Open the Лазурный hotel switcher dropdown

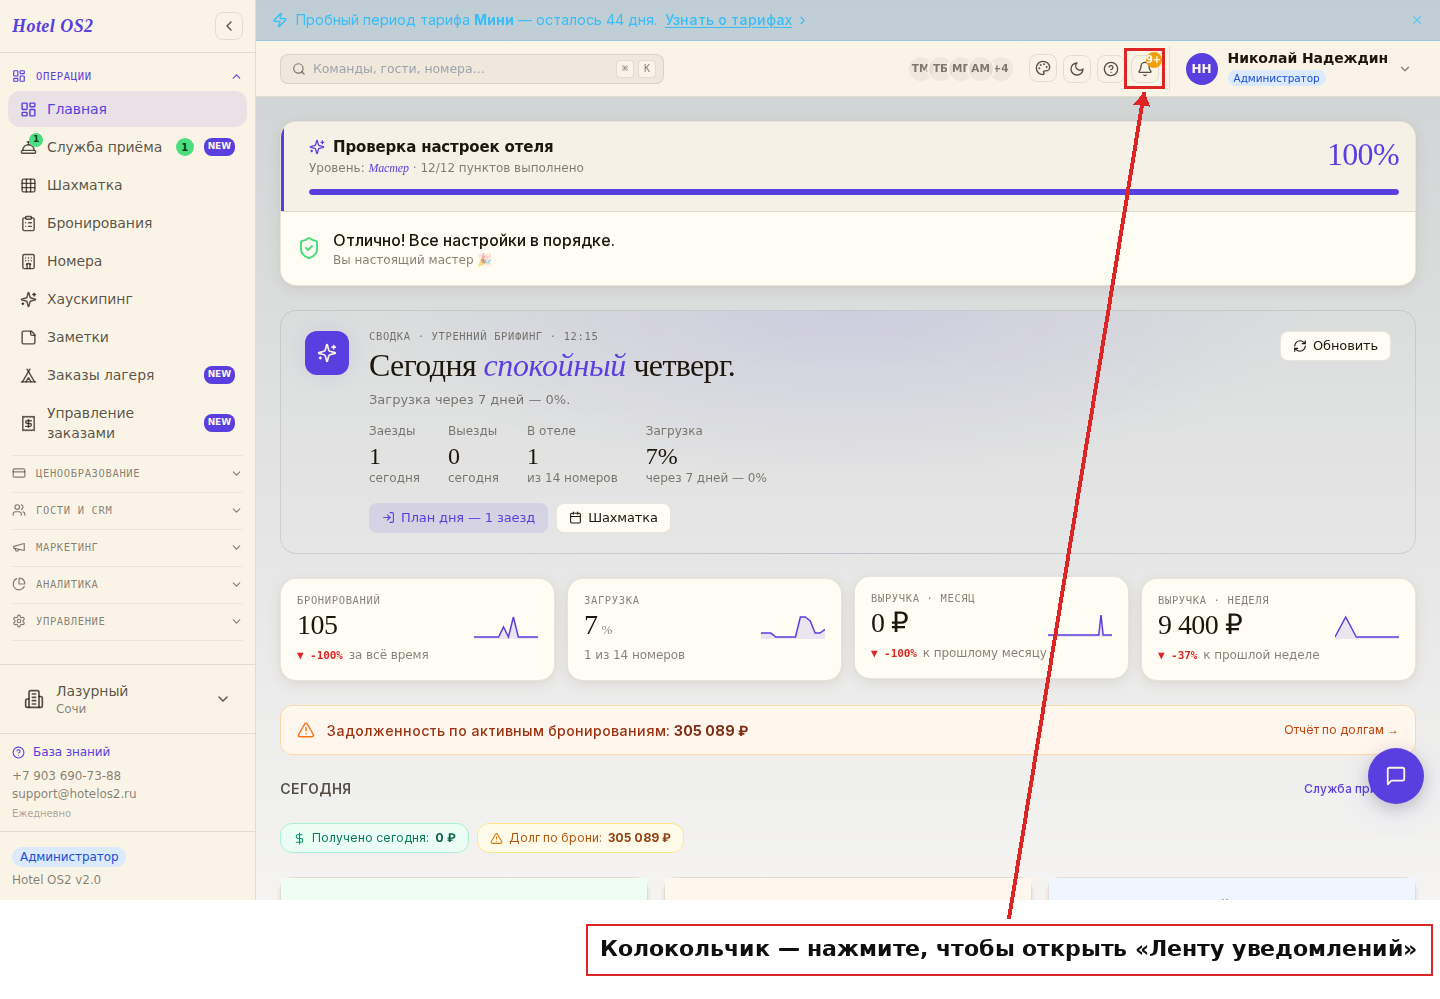pyautogui.click(x=127, y=699)
